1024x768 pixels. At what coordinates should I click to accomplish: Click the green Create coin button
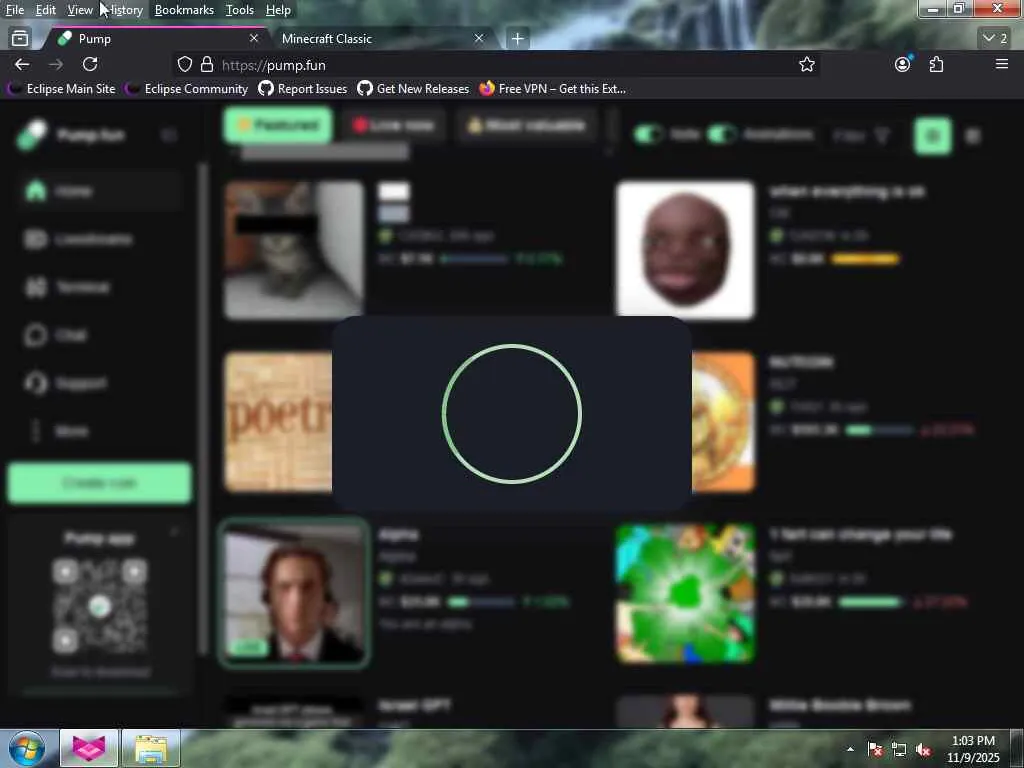99,483
